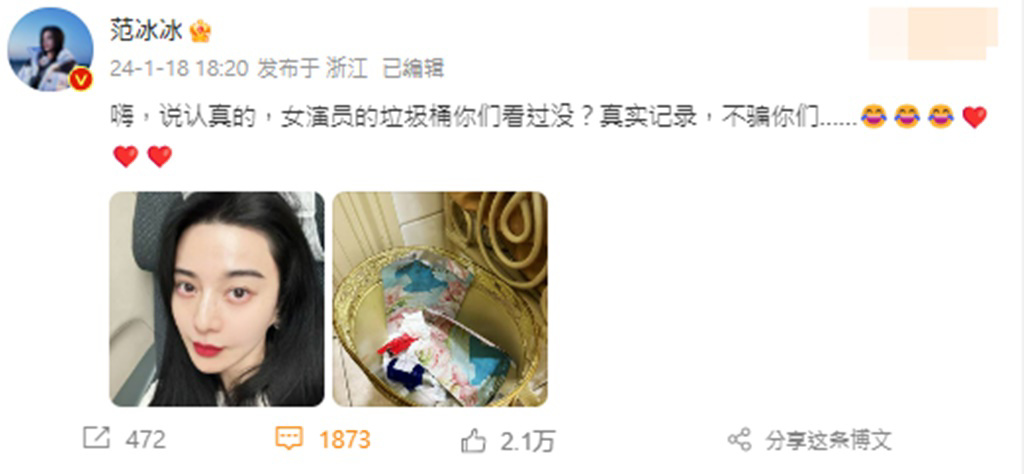Open 范冰冰's profile avatar
Image resolution: width=1024 pixels, height=474 pixels.
coord(50,50)
